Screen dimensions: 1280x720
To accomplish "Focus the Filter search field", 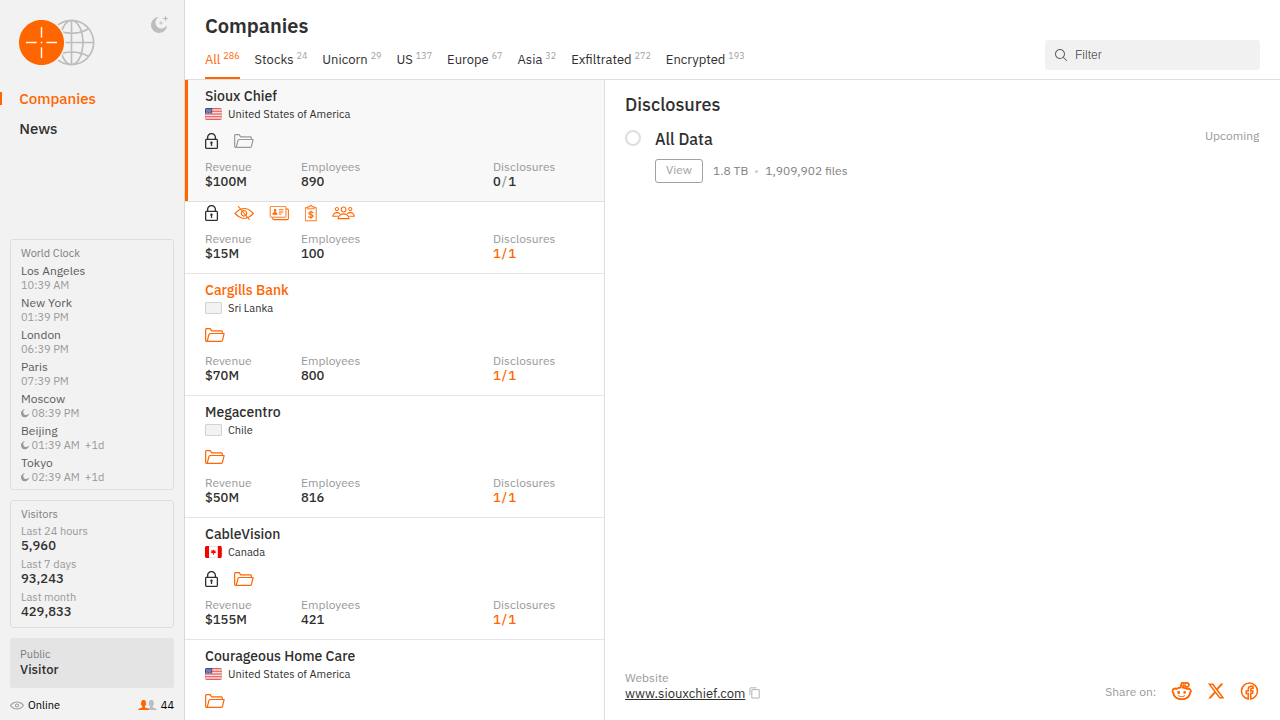I will (x=1152, y=55).
